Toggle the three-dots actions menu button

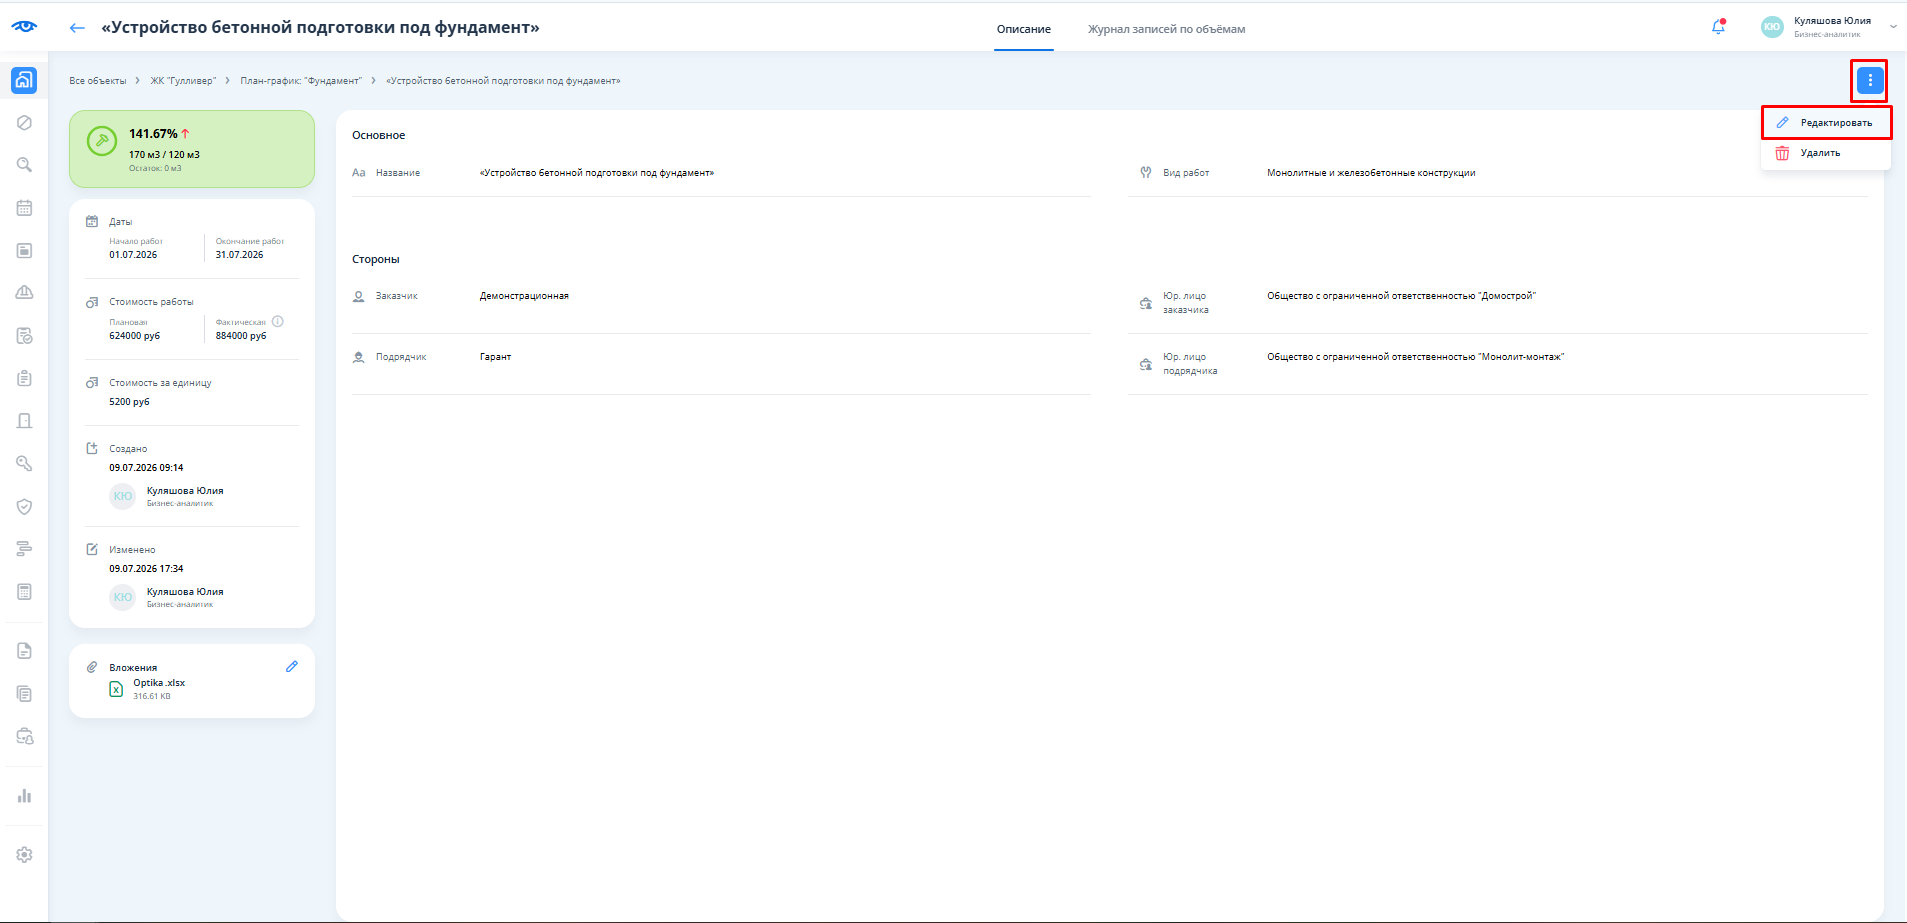[x=1870, y=80]
